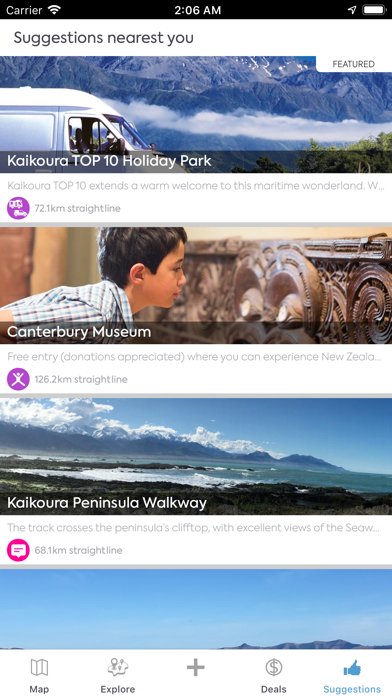View the coastal peninsula photo
This screenshot has width=392, height=696.
click(x=196, y=456)
